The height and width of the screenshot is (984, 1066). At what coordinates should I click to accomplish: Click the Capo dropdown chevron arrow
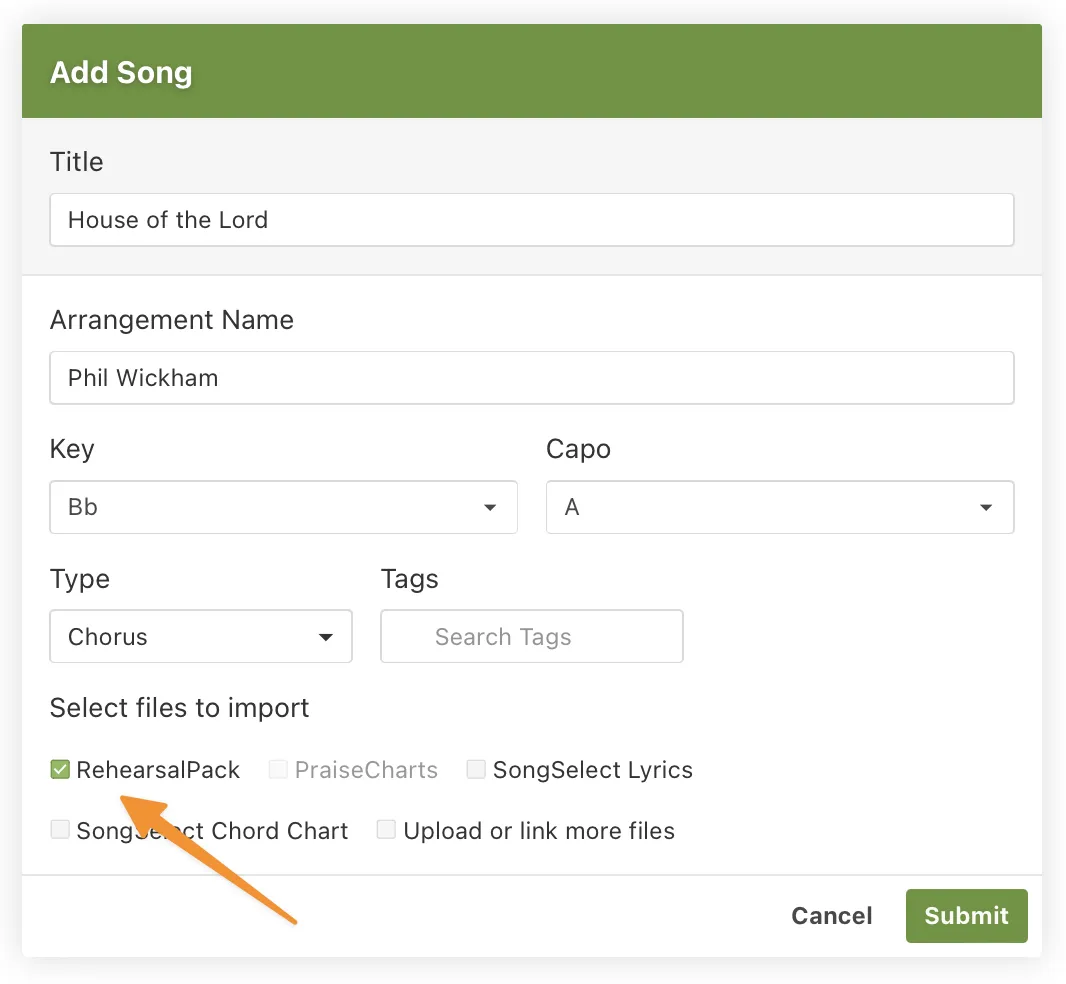point(988,507)
